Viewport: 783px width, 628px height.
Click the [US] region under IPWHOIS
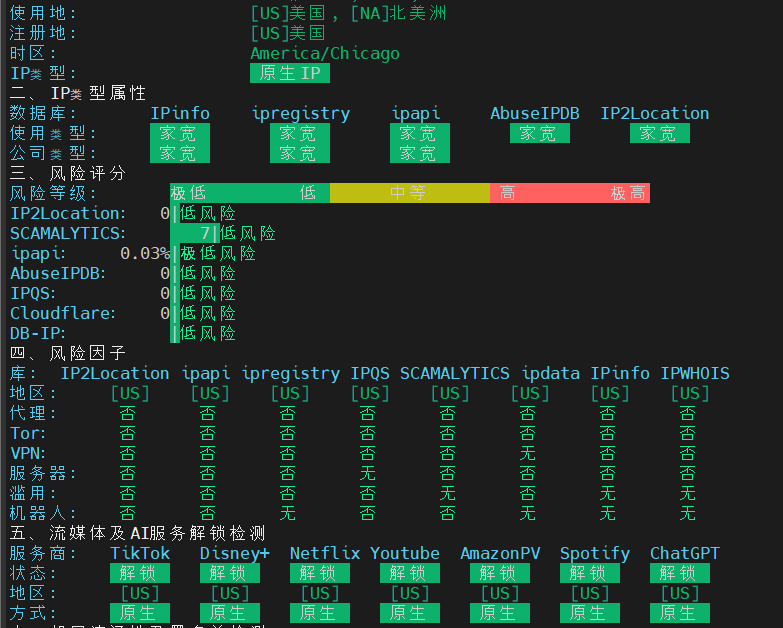690,393
